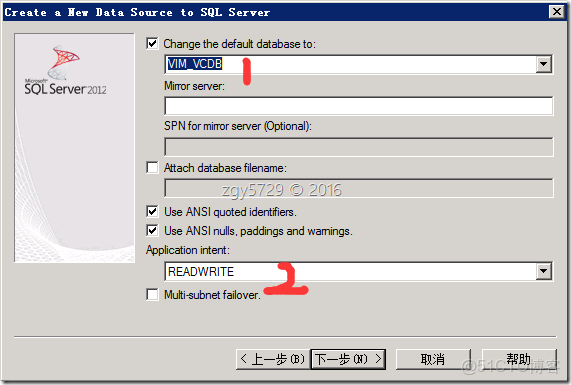Select the VIM_VCDB database combo box
Image resolution: width=571 pixels, height=385 pixels.
(358, 64)
